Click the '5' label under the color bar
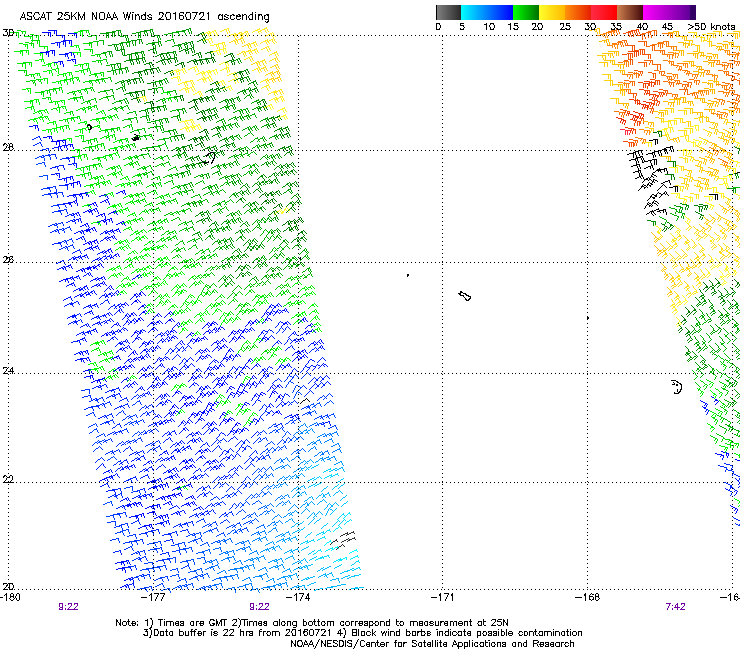 (462, 26)
